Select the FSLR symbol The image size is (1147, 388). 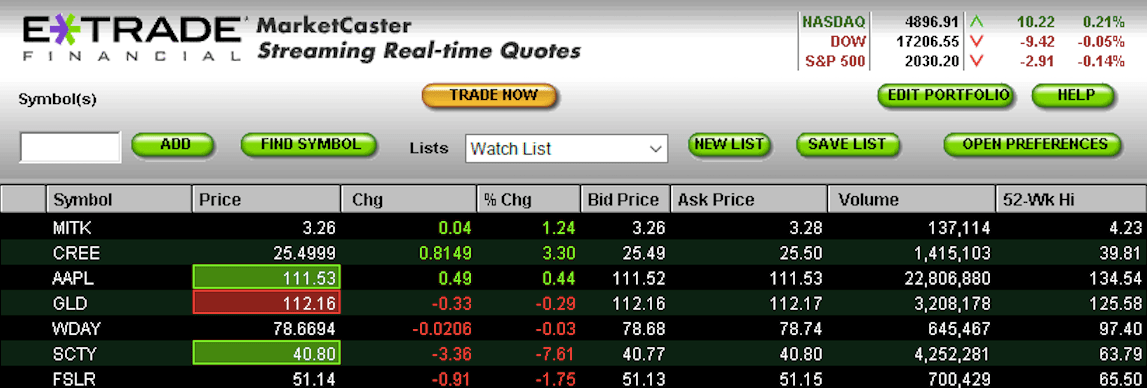tap(74, 379)
